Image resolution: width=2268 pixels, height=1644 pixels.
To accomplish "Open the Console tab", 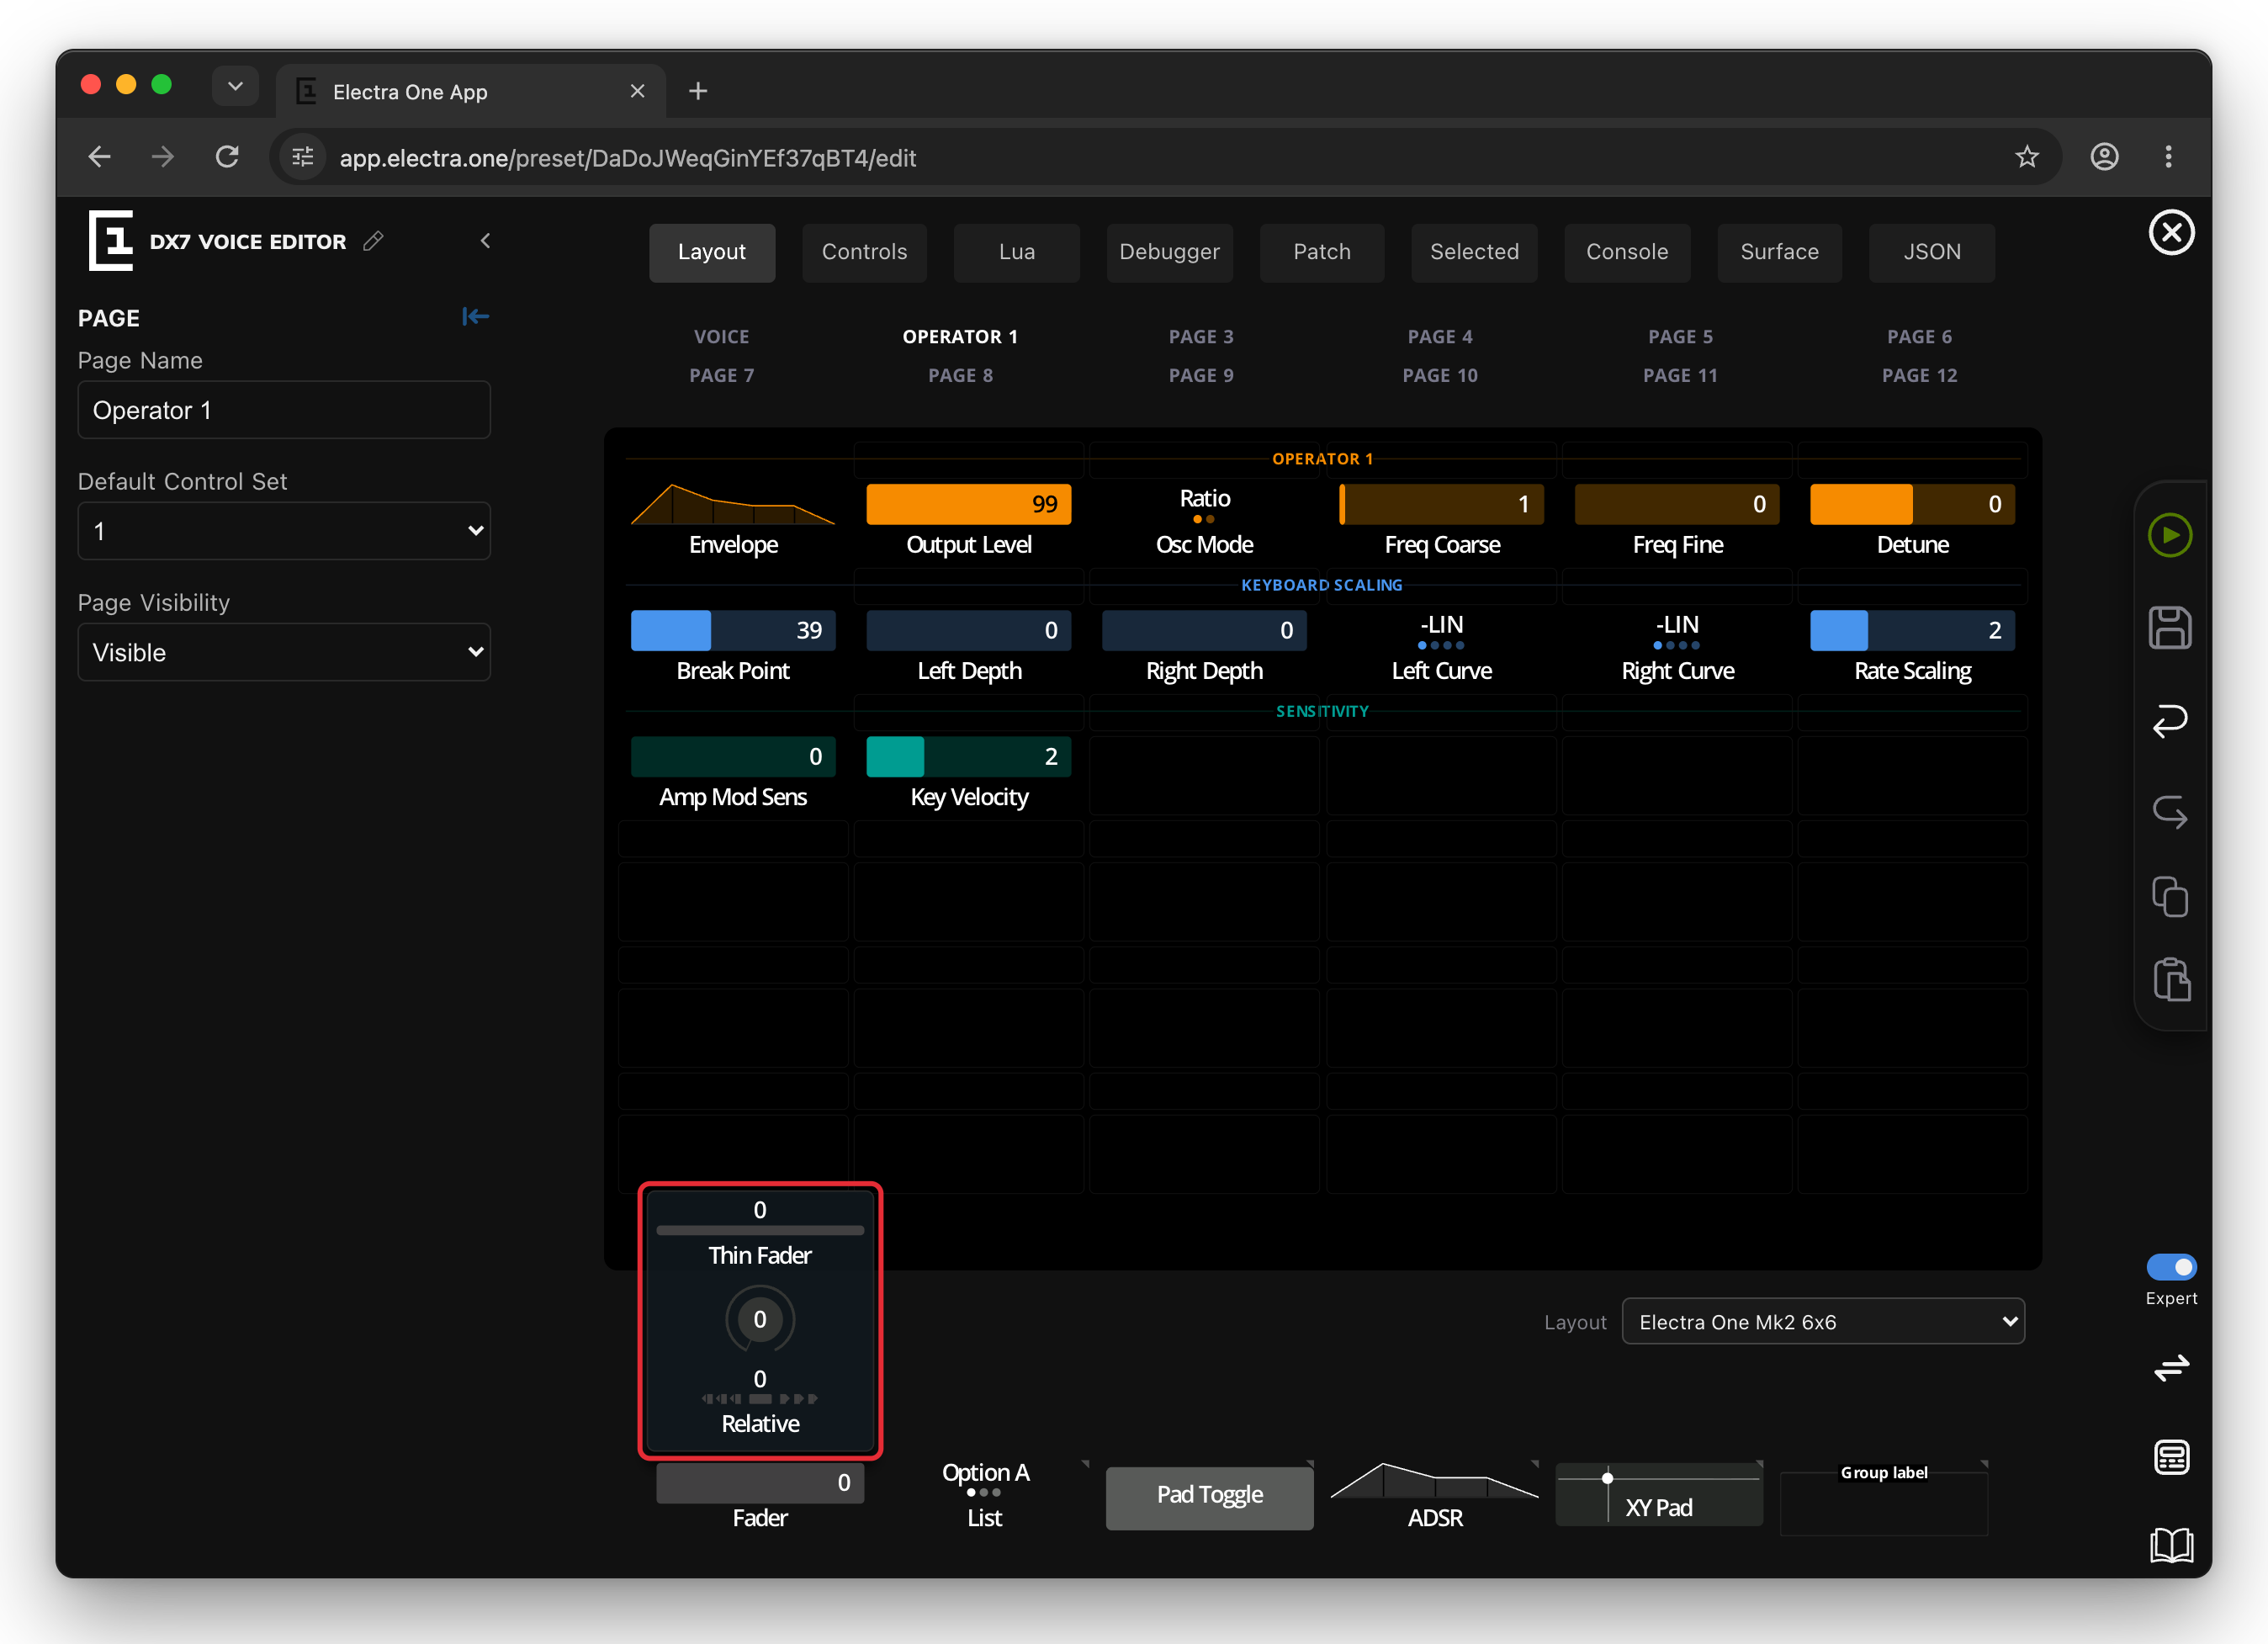I will [1627, 252].
